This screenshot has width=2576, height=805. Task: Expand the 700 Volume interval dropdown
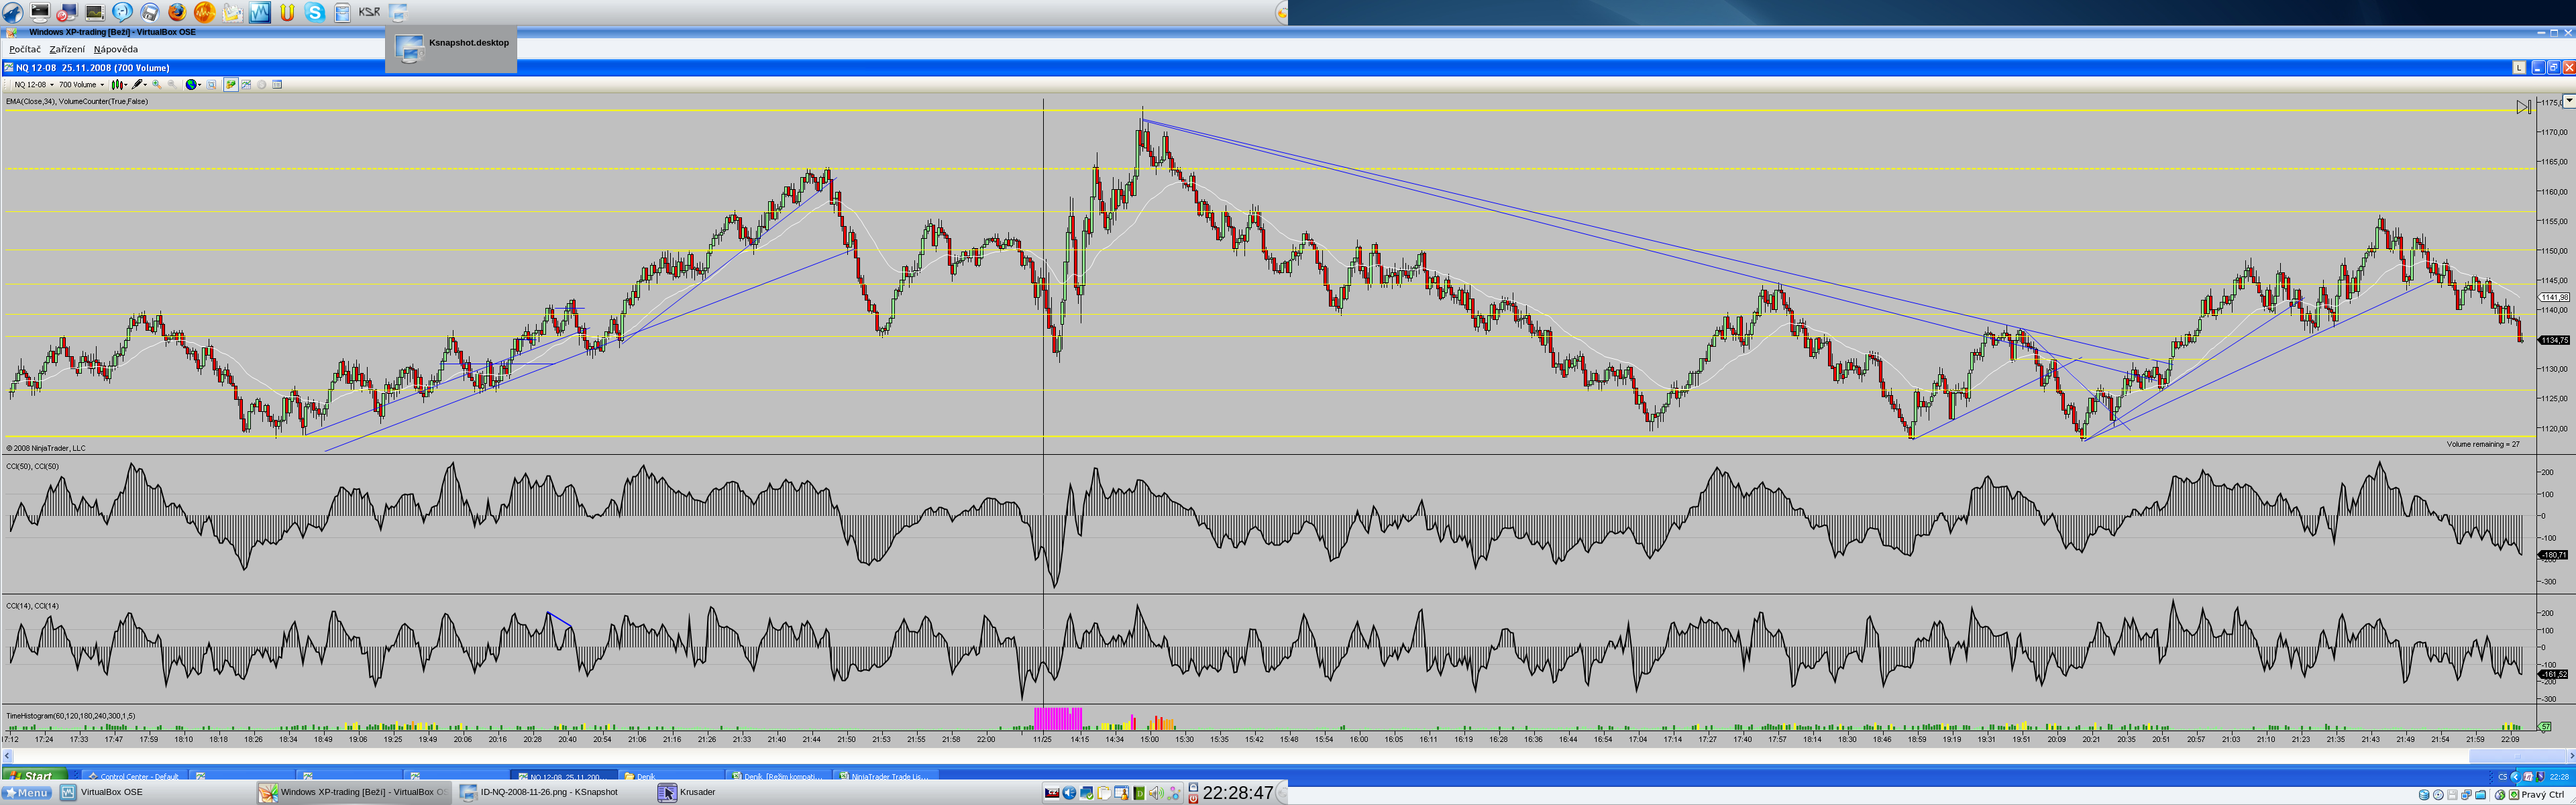point(102,85)
